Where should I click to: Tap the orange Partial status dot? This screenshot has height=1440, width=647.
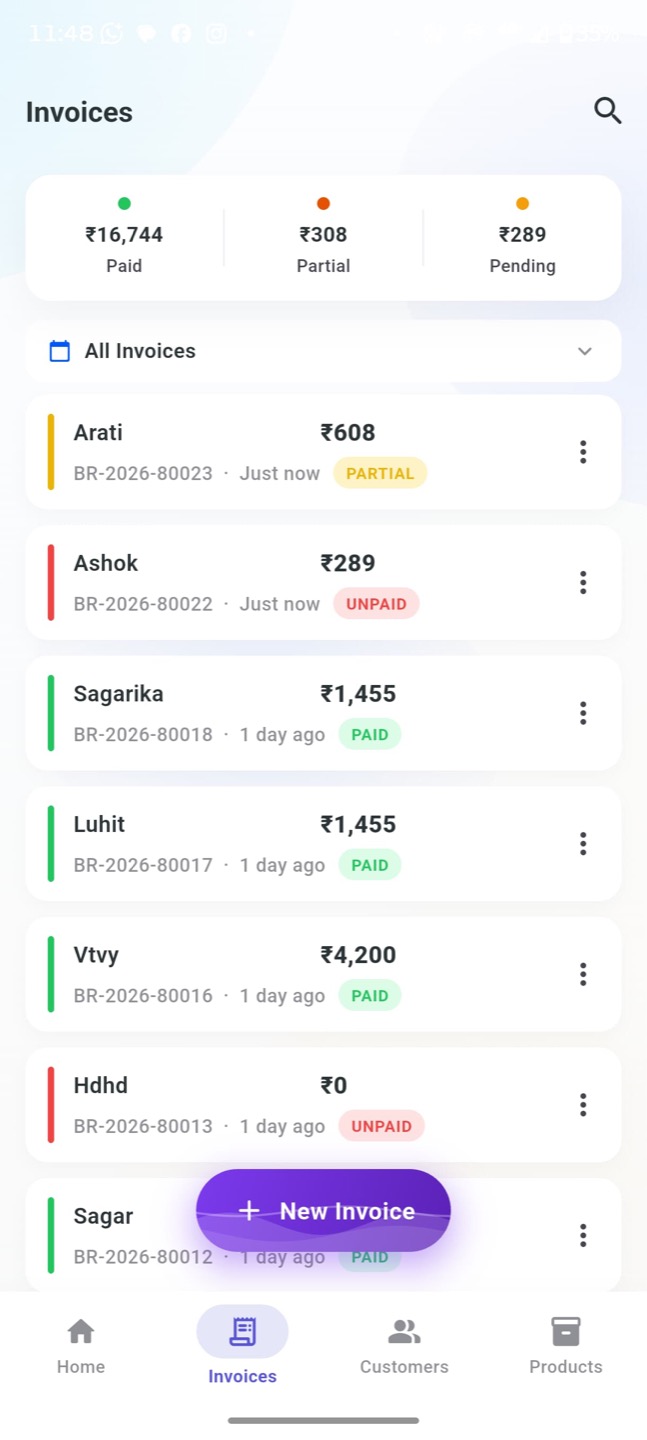(323, 203)
